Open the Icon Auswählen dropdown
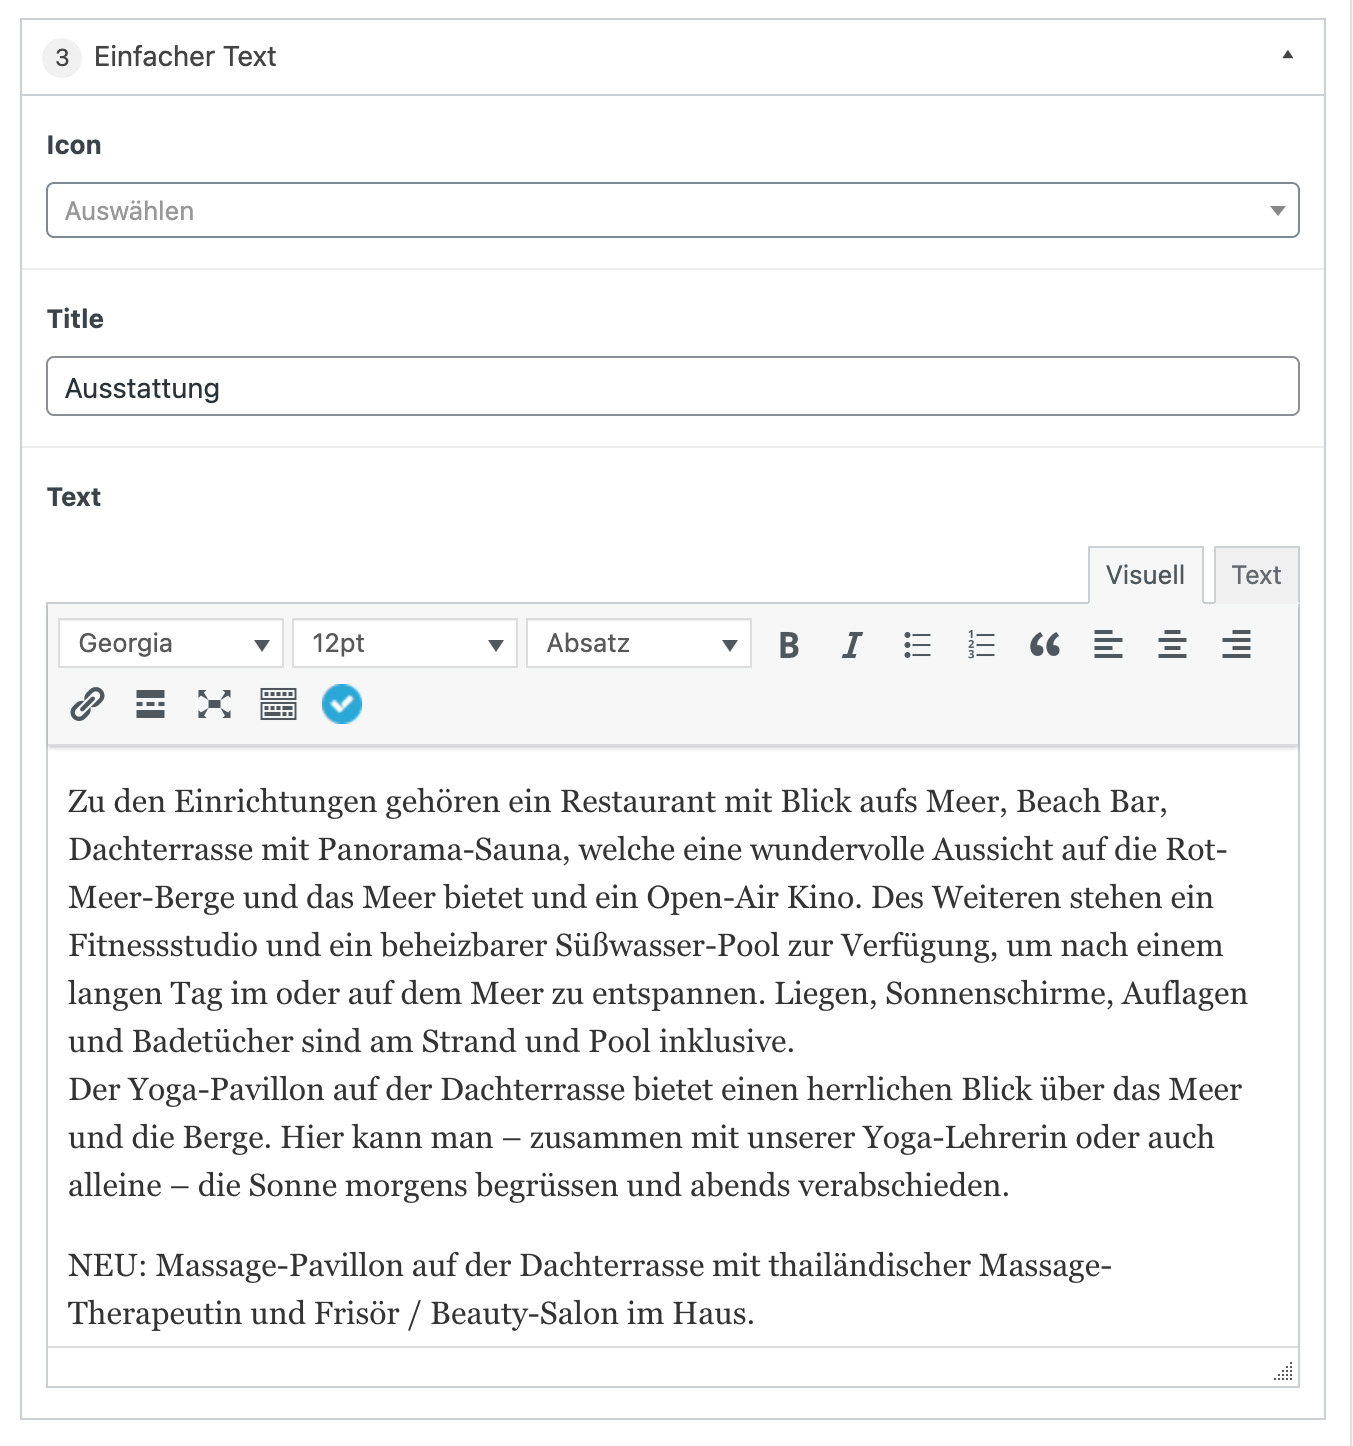 (x=672, y=211)
